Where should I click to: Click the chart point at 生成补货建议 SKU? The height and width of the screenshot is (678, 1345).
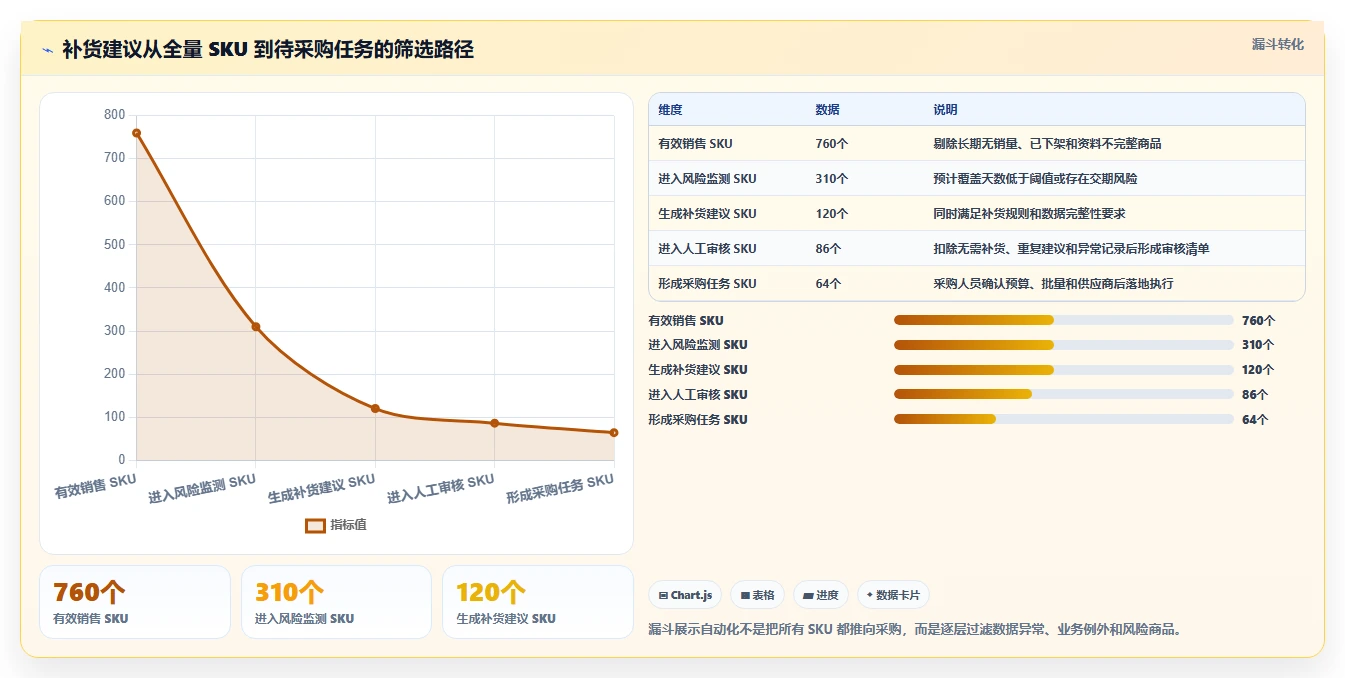pos(375,409)
